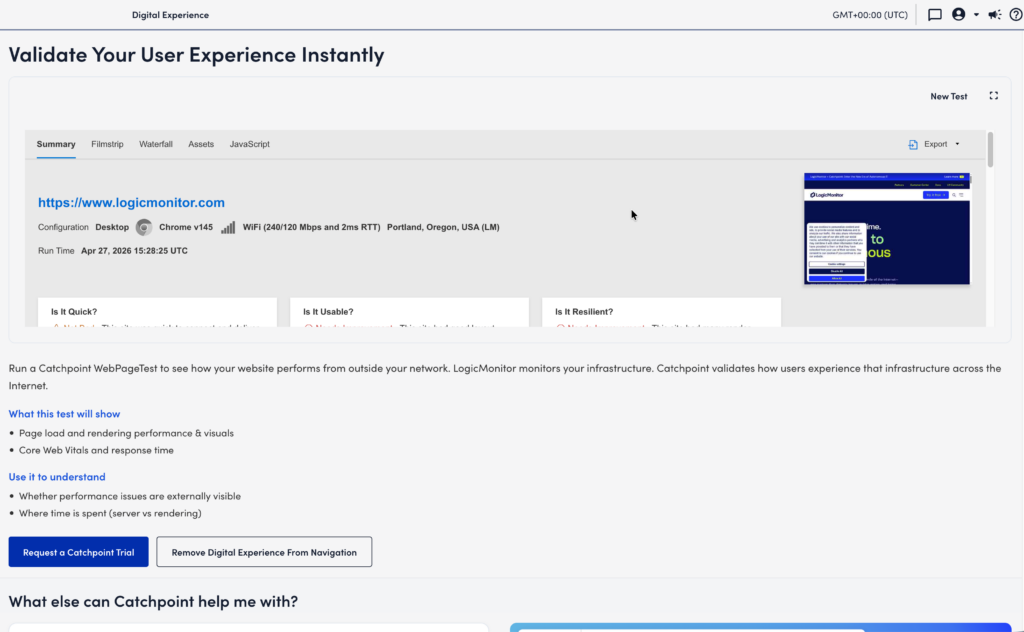Click the GMT+00:00 (UTC) timezone
The image size is (1024, 632).
pyautogui.click(x=869, y=14)
